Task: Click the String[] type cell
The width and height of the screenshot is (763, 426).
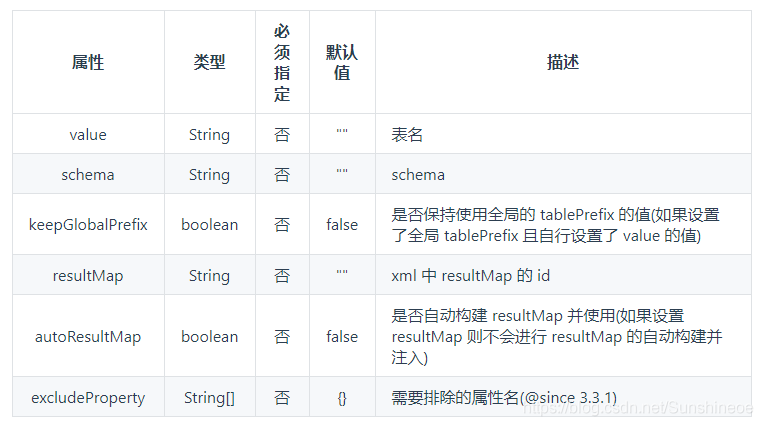Action: click(210, 397)
